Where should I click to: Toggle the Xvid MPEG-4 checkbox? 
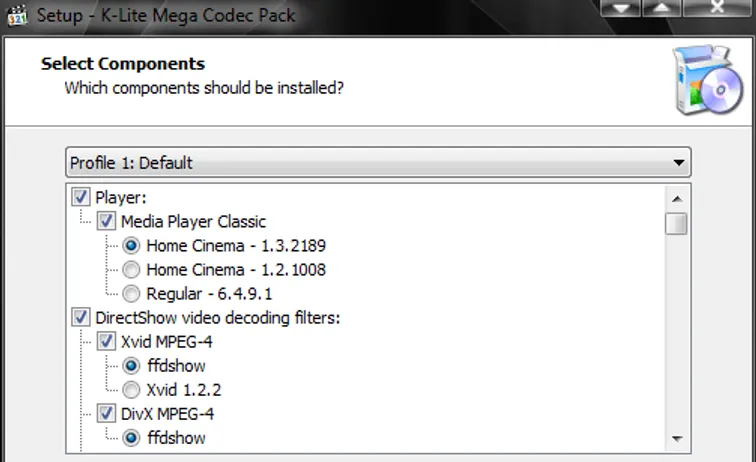[107, 342]
